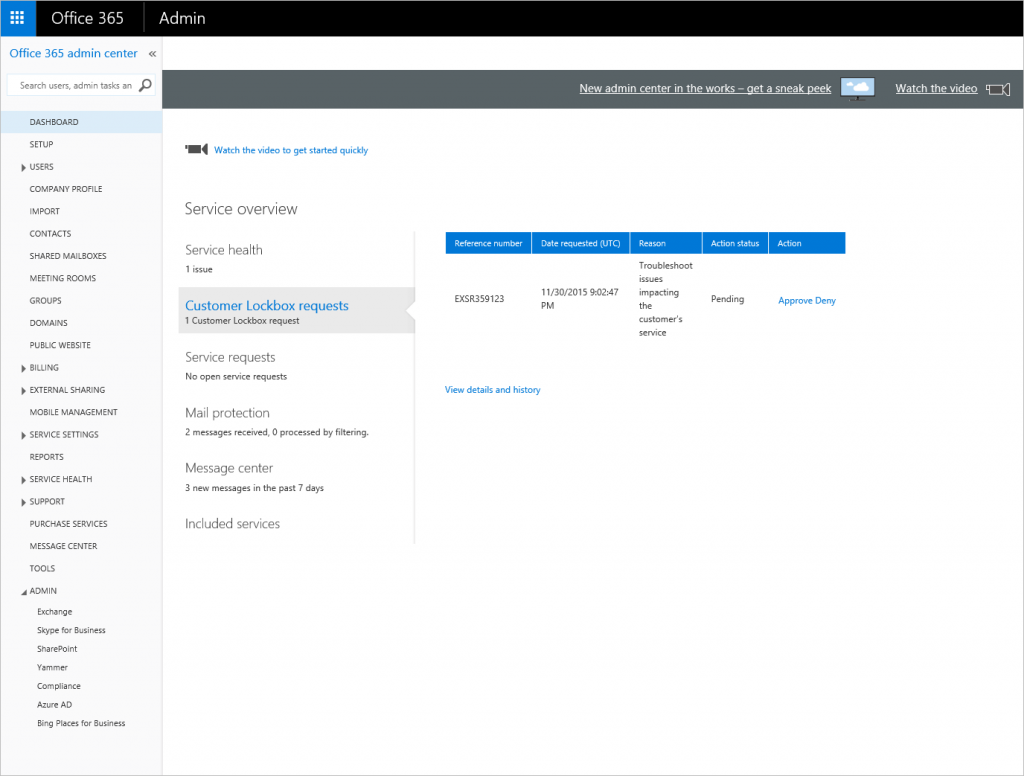Collapse the admin center navigation pane
The image size is (1024, 776).
click(152, 54)
